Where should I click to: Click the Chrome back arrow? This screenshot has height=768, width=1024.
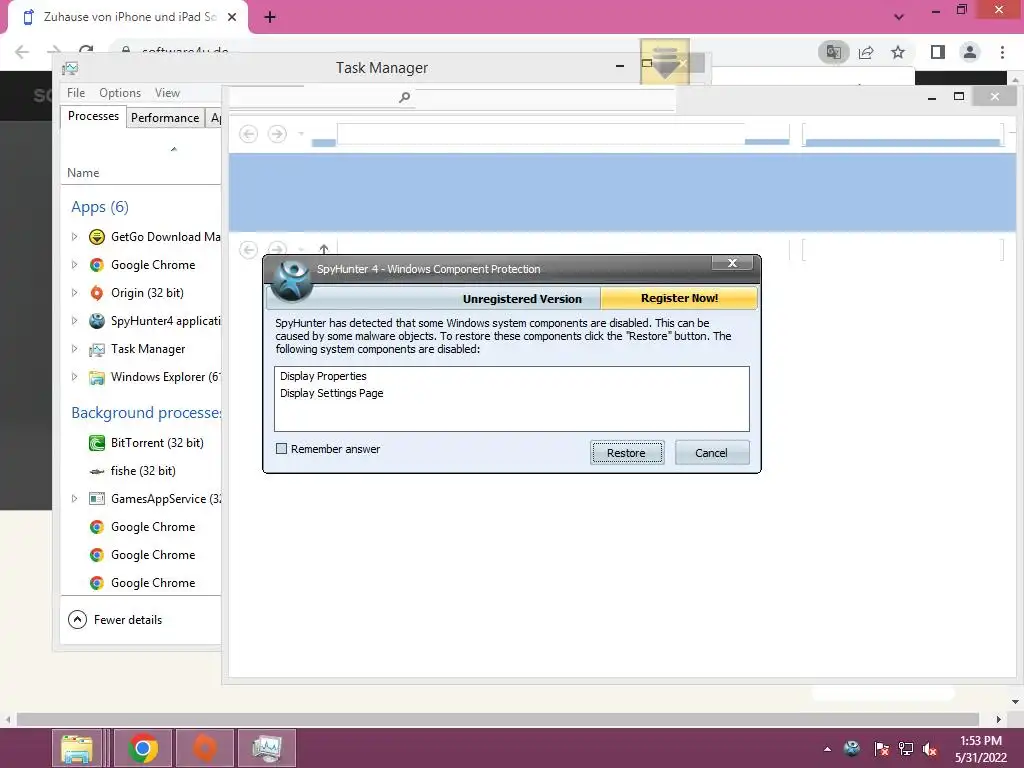22,52
